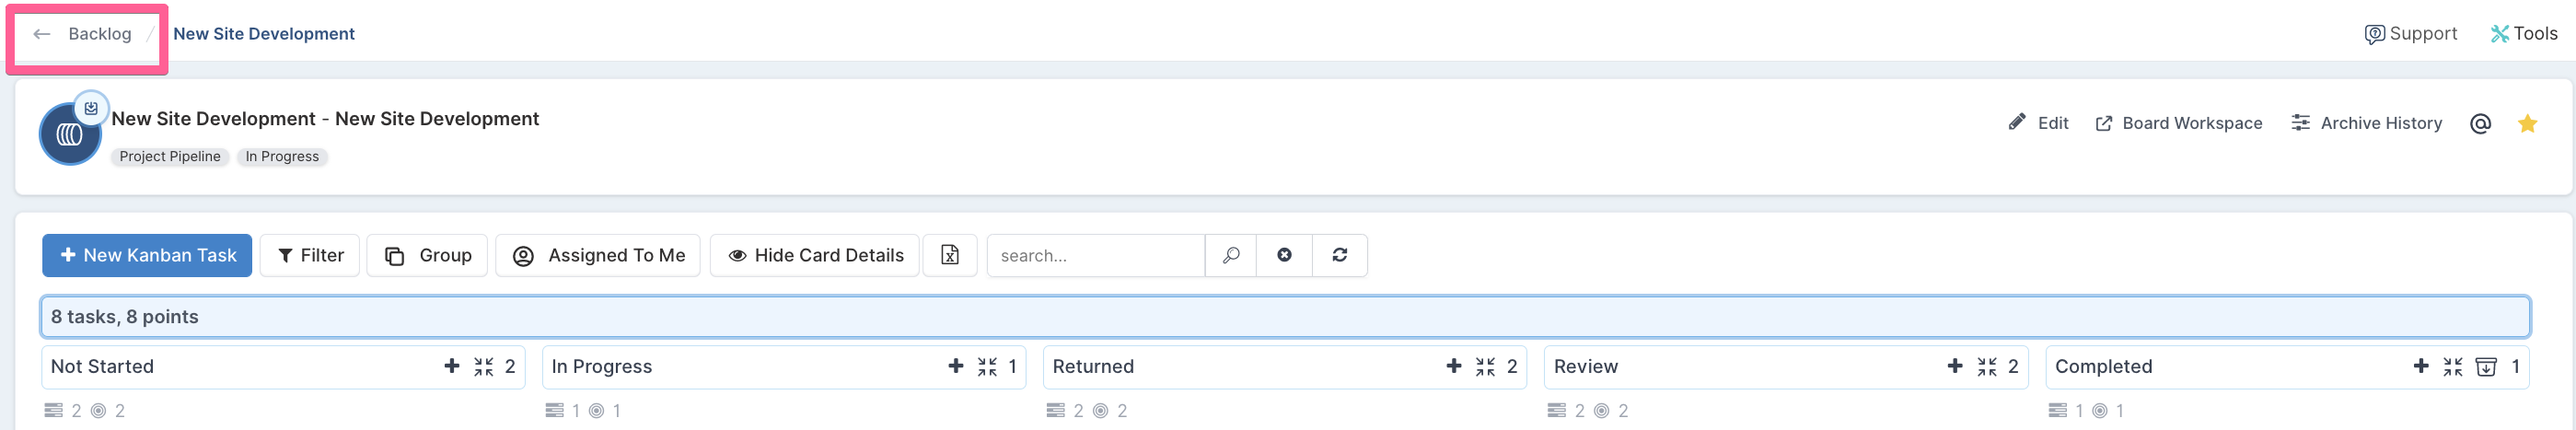Clear search with the circled X icon
2576x430 pixels.
pos(1284,255)
